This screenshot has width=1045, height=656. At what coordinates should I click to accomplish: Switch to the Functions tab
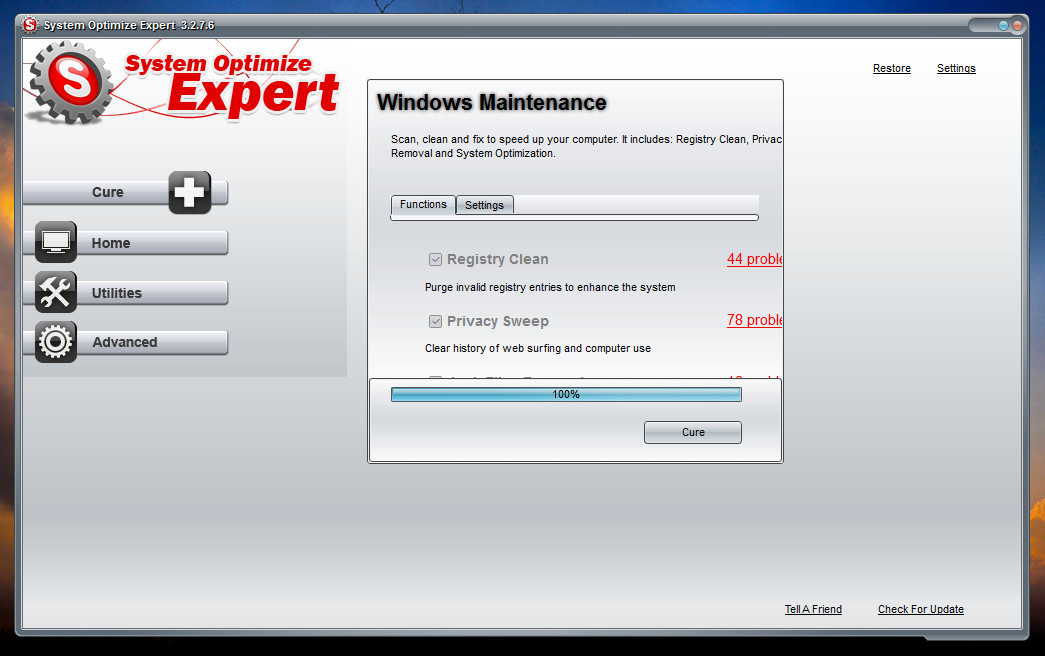[422, 204]
